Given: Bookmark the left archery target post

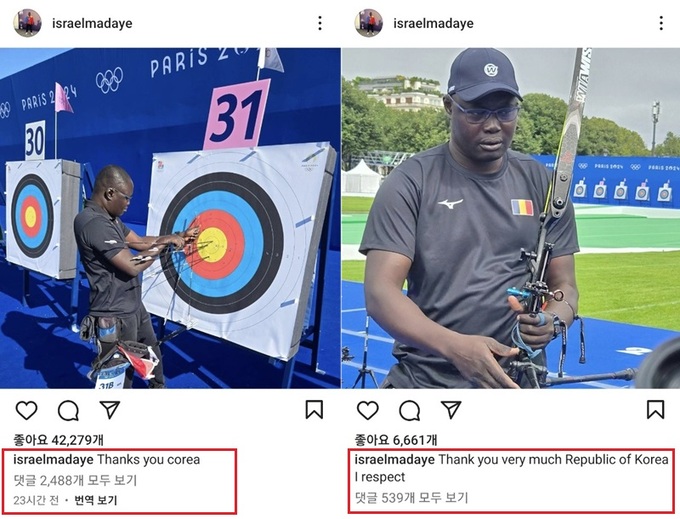Looking at the screenshot, I should click(x=314, y=410).
